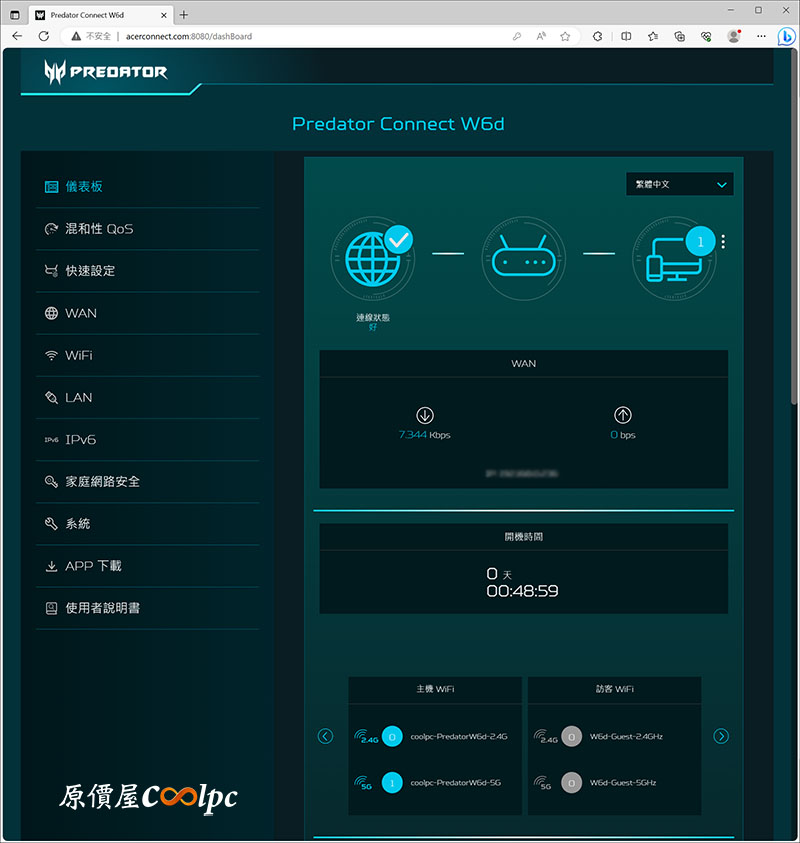Open the 使用者說明書 user manual item
The height and width of the screenshot is (843, 800).
(147, 608)
